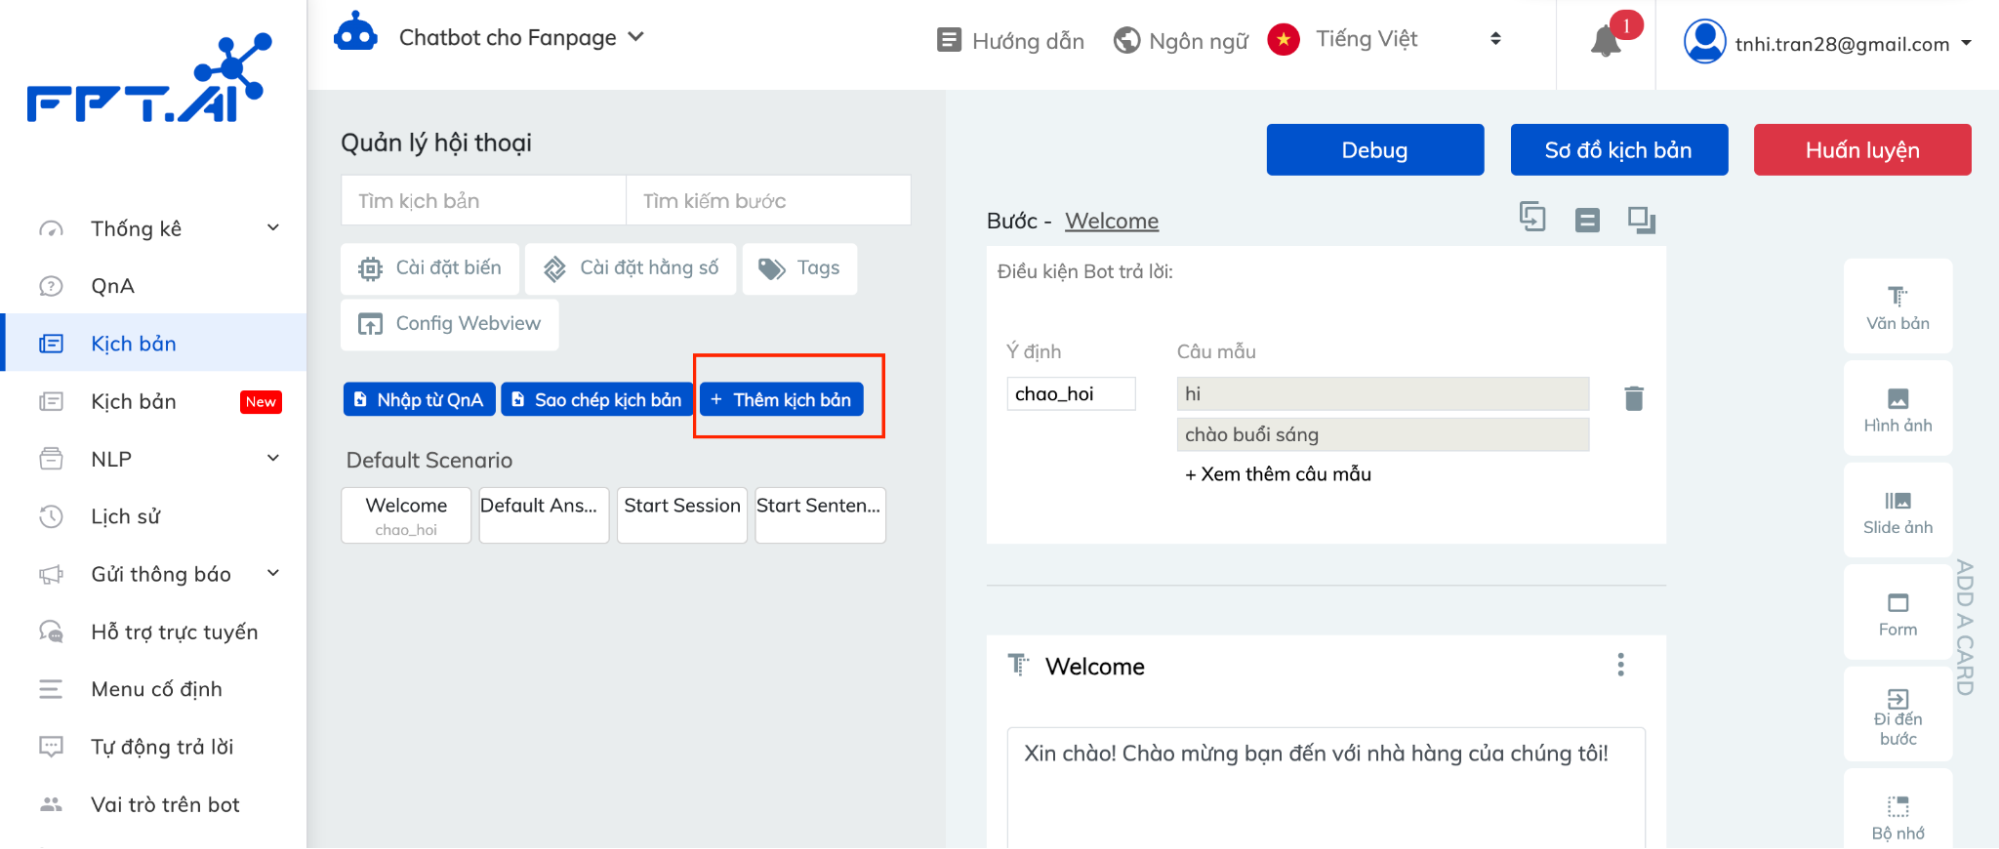Open Lịch sử from the sidebar

click(125, 516)
